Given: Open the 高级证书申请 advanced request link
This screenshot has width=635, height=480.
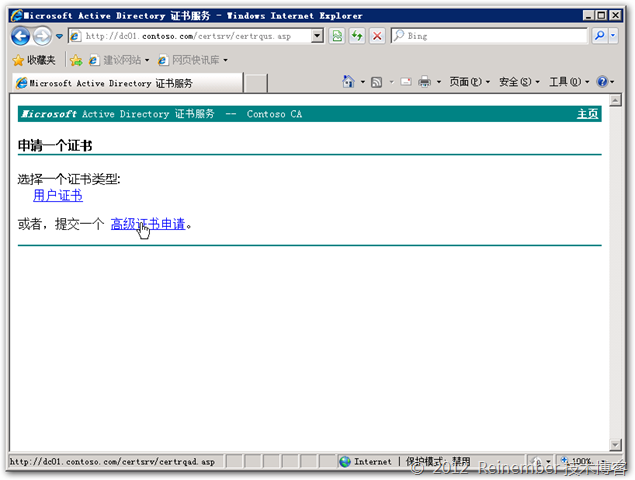Looking at the screenshot, I should (x=148, y=224).
